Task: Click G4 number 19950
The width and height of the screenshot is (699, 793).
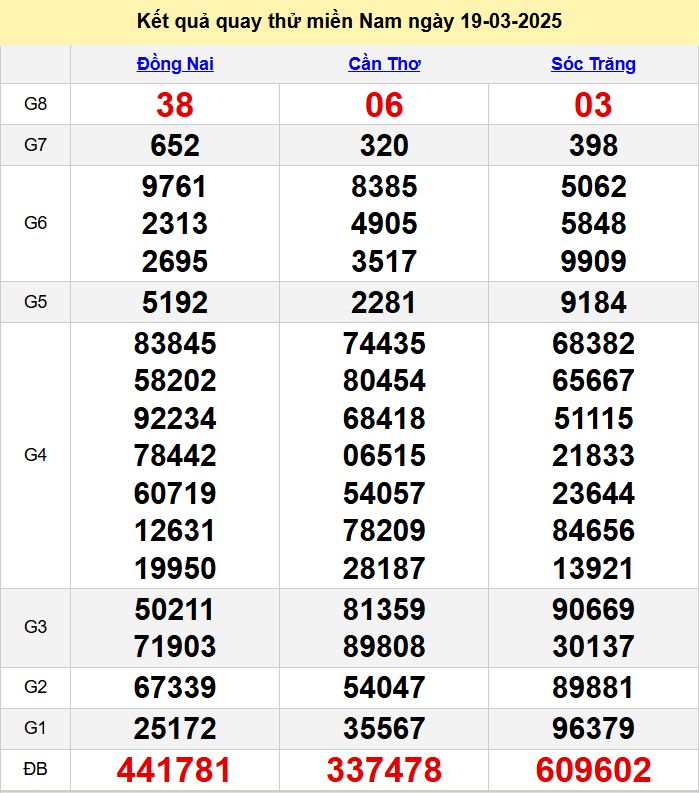Action: [175, 568]
